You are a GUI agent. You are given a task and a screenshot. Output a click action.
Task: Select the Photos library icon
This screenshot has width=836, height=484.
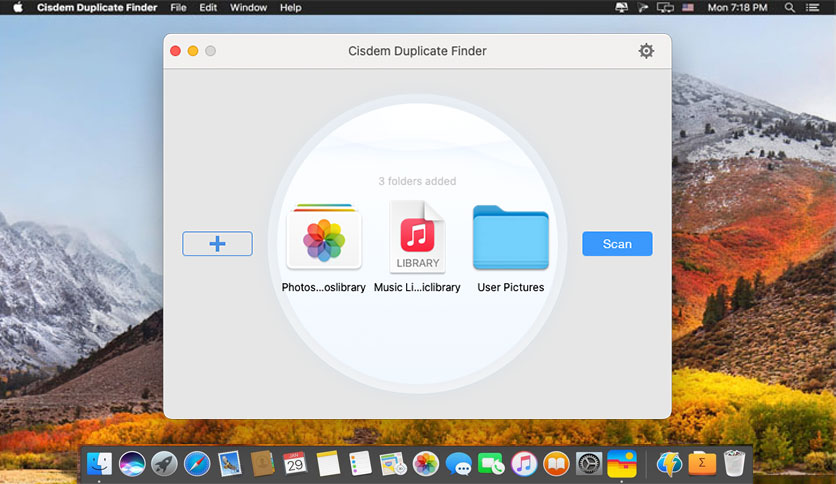click(324, 236)
